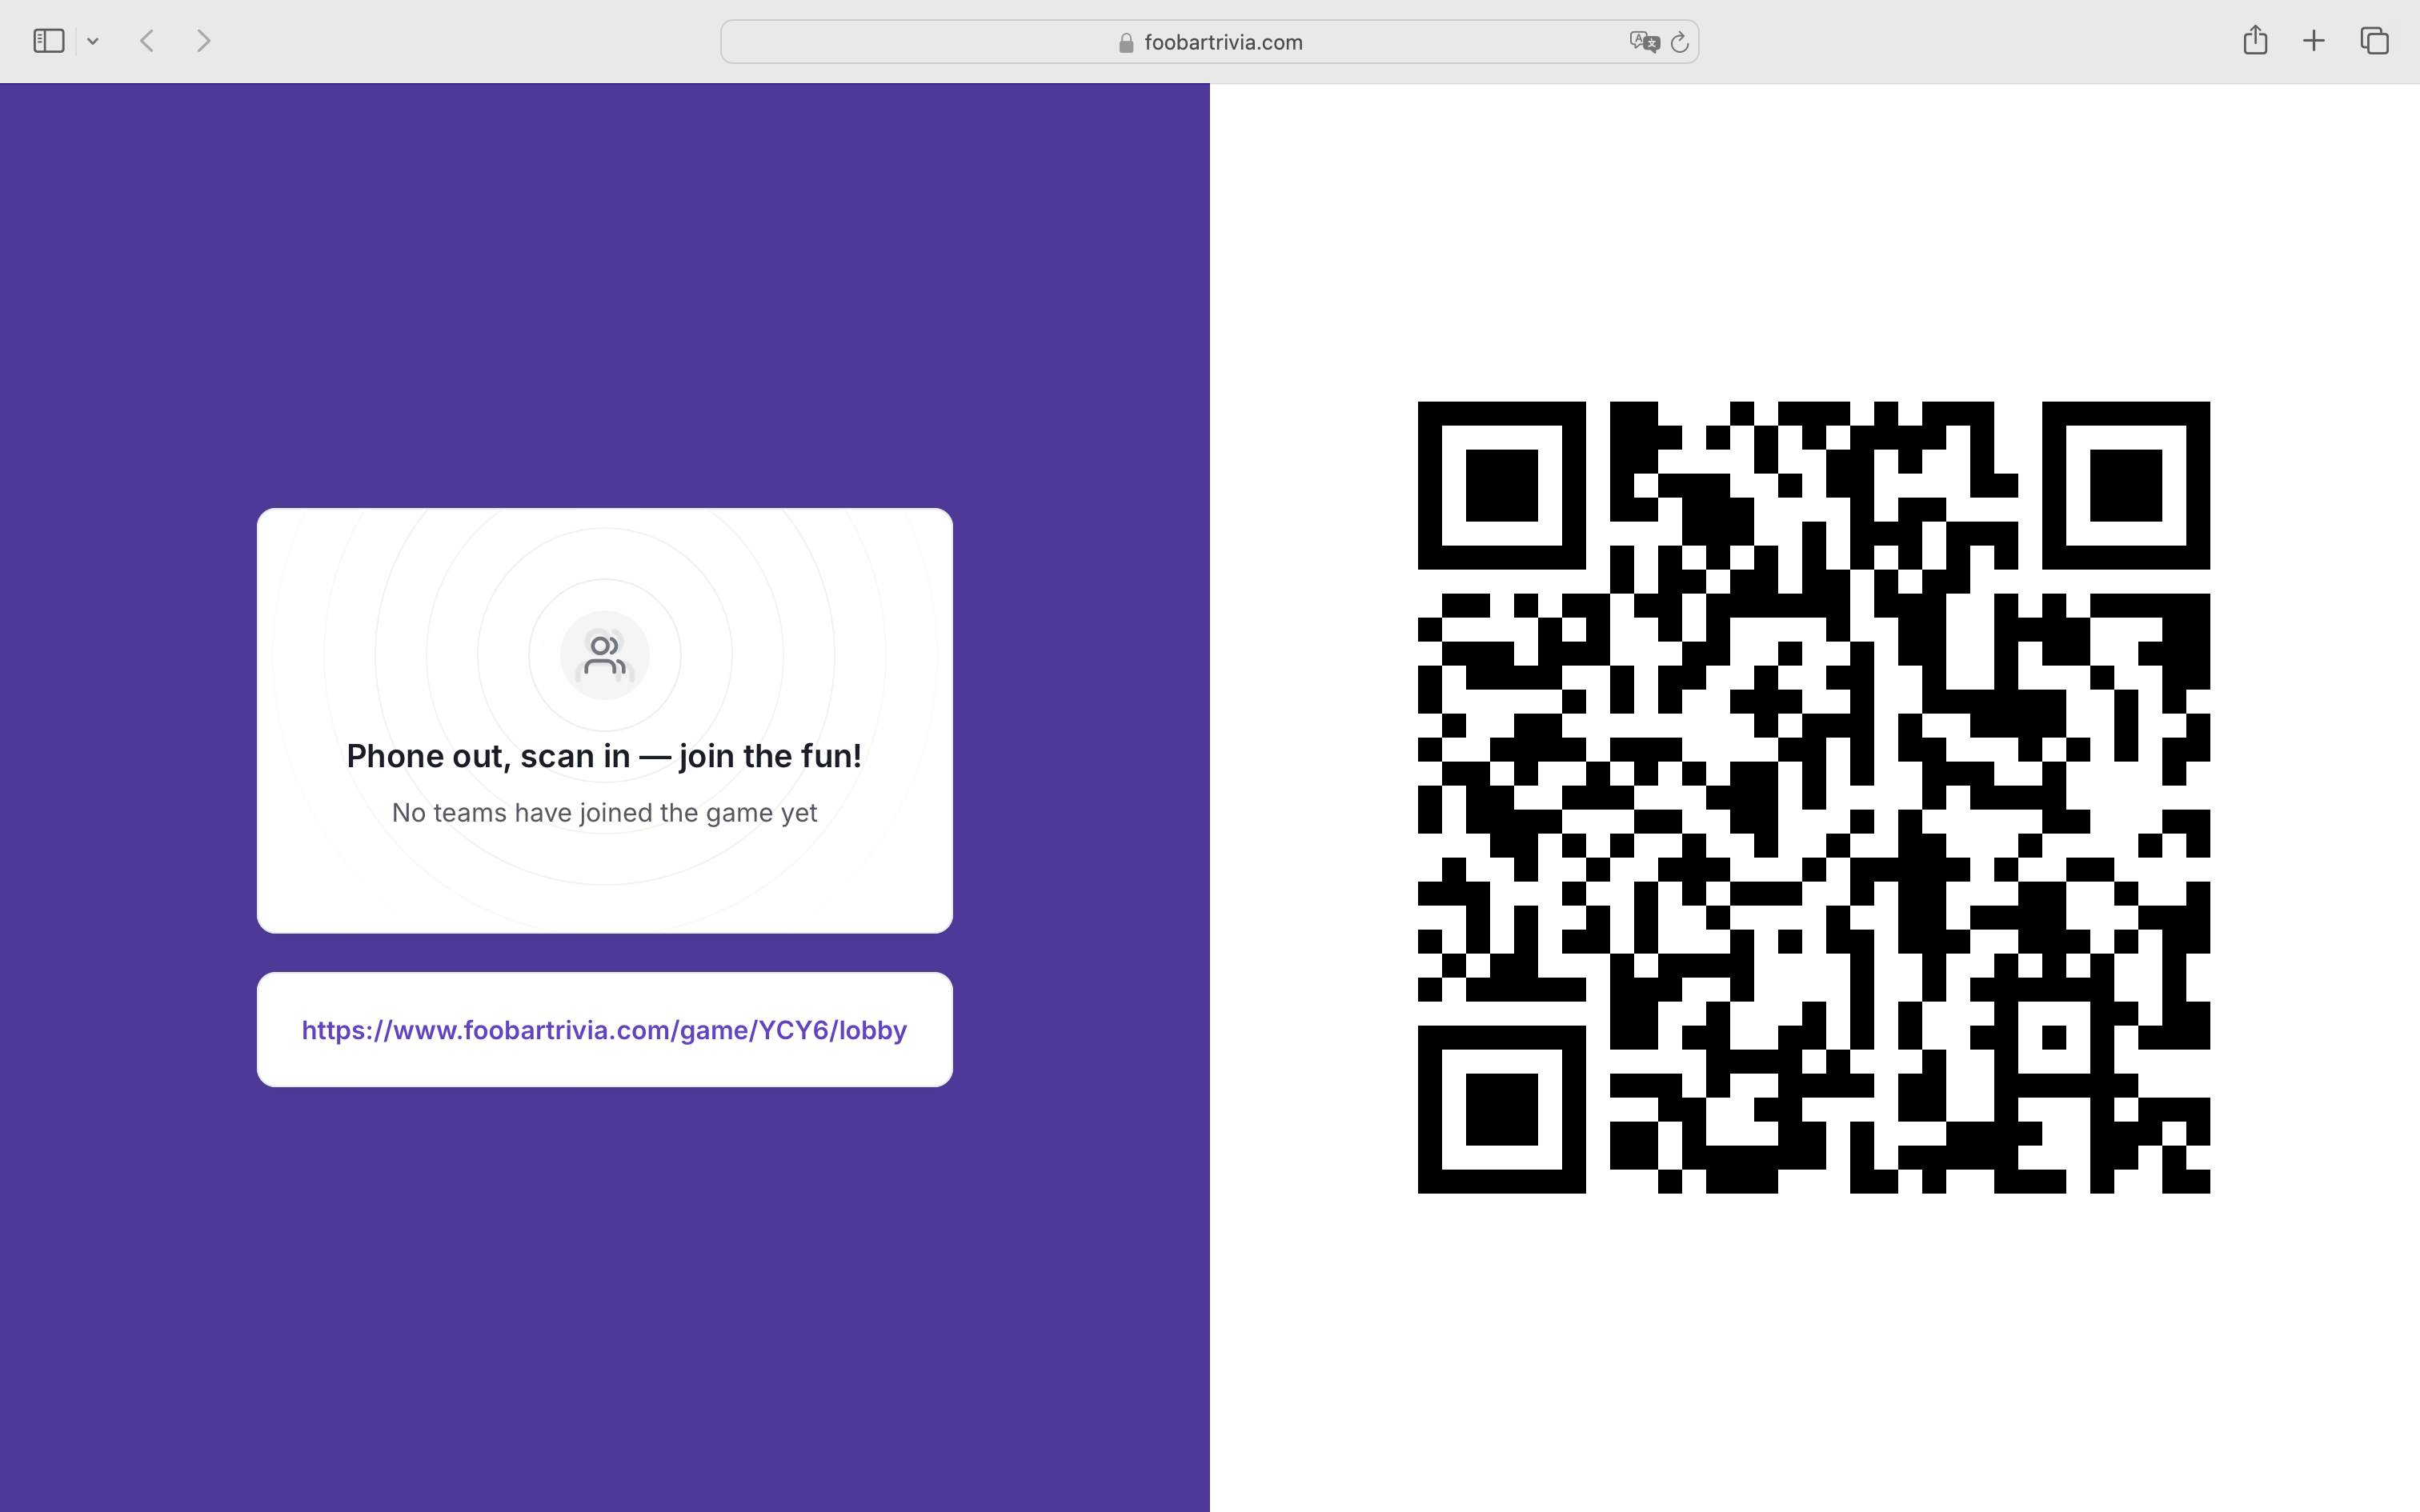The image size is (2420, 1512).
Task: Open the Share button in toolbar
Action: (2255, 41)
